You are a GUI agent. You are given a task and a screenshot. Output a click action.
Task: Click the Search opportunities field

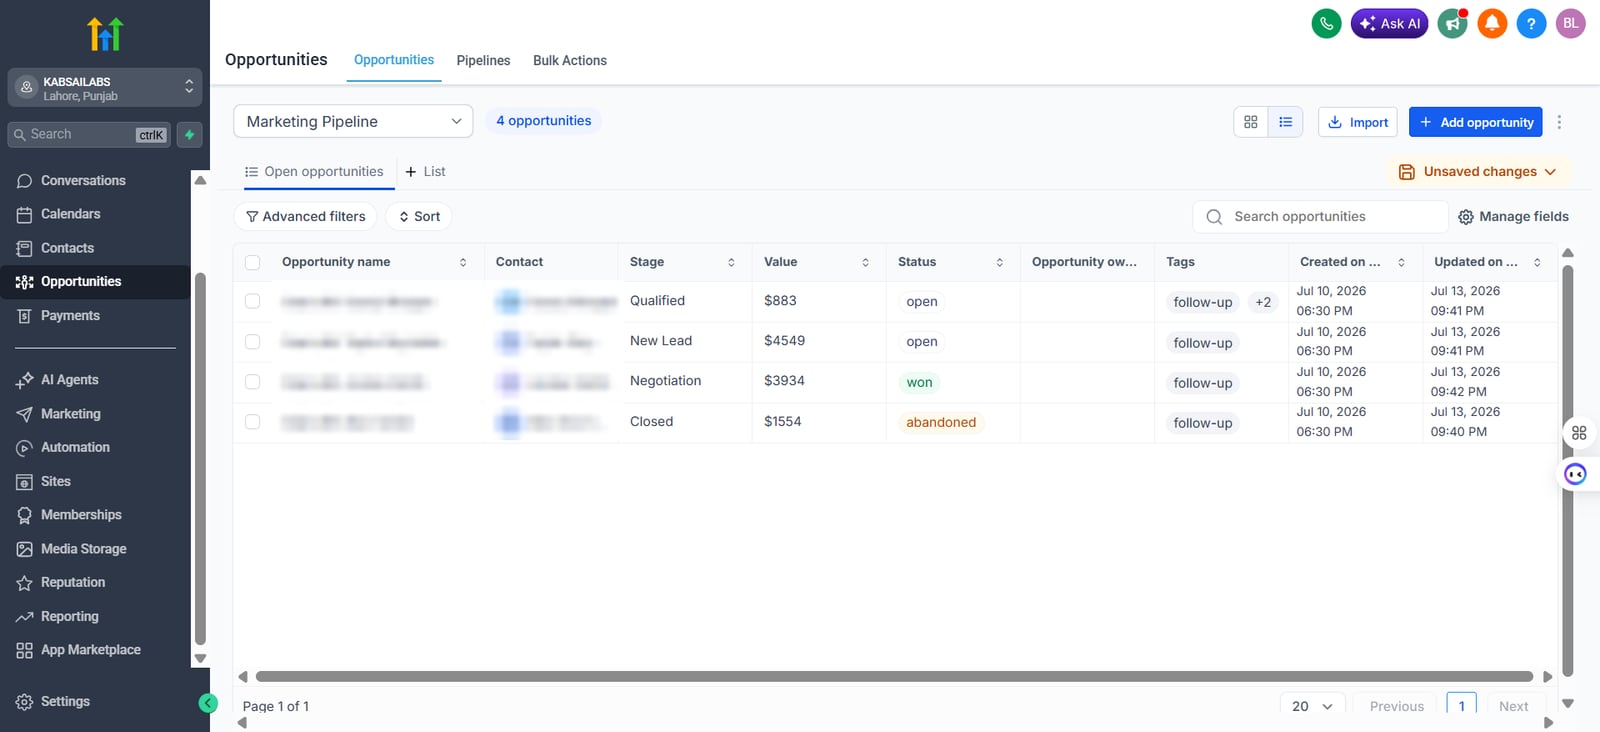pos(1320,216)
